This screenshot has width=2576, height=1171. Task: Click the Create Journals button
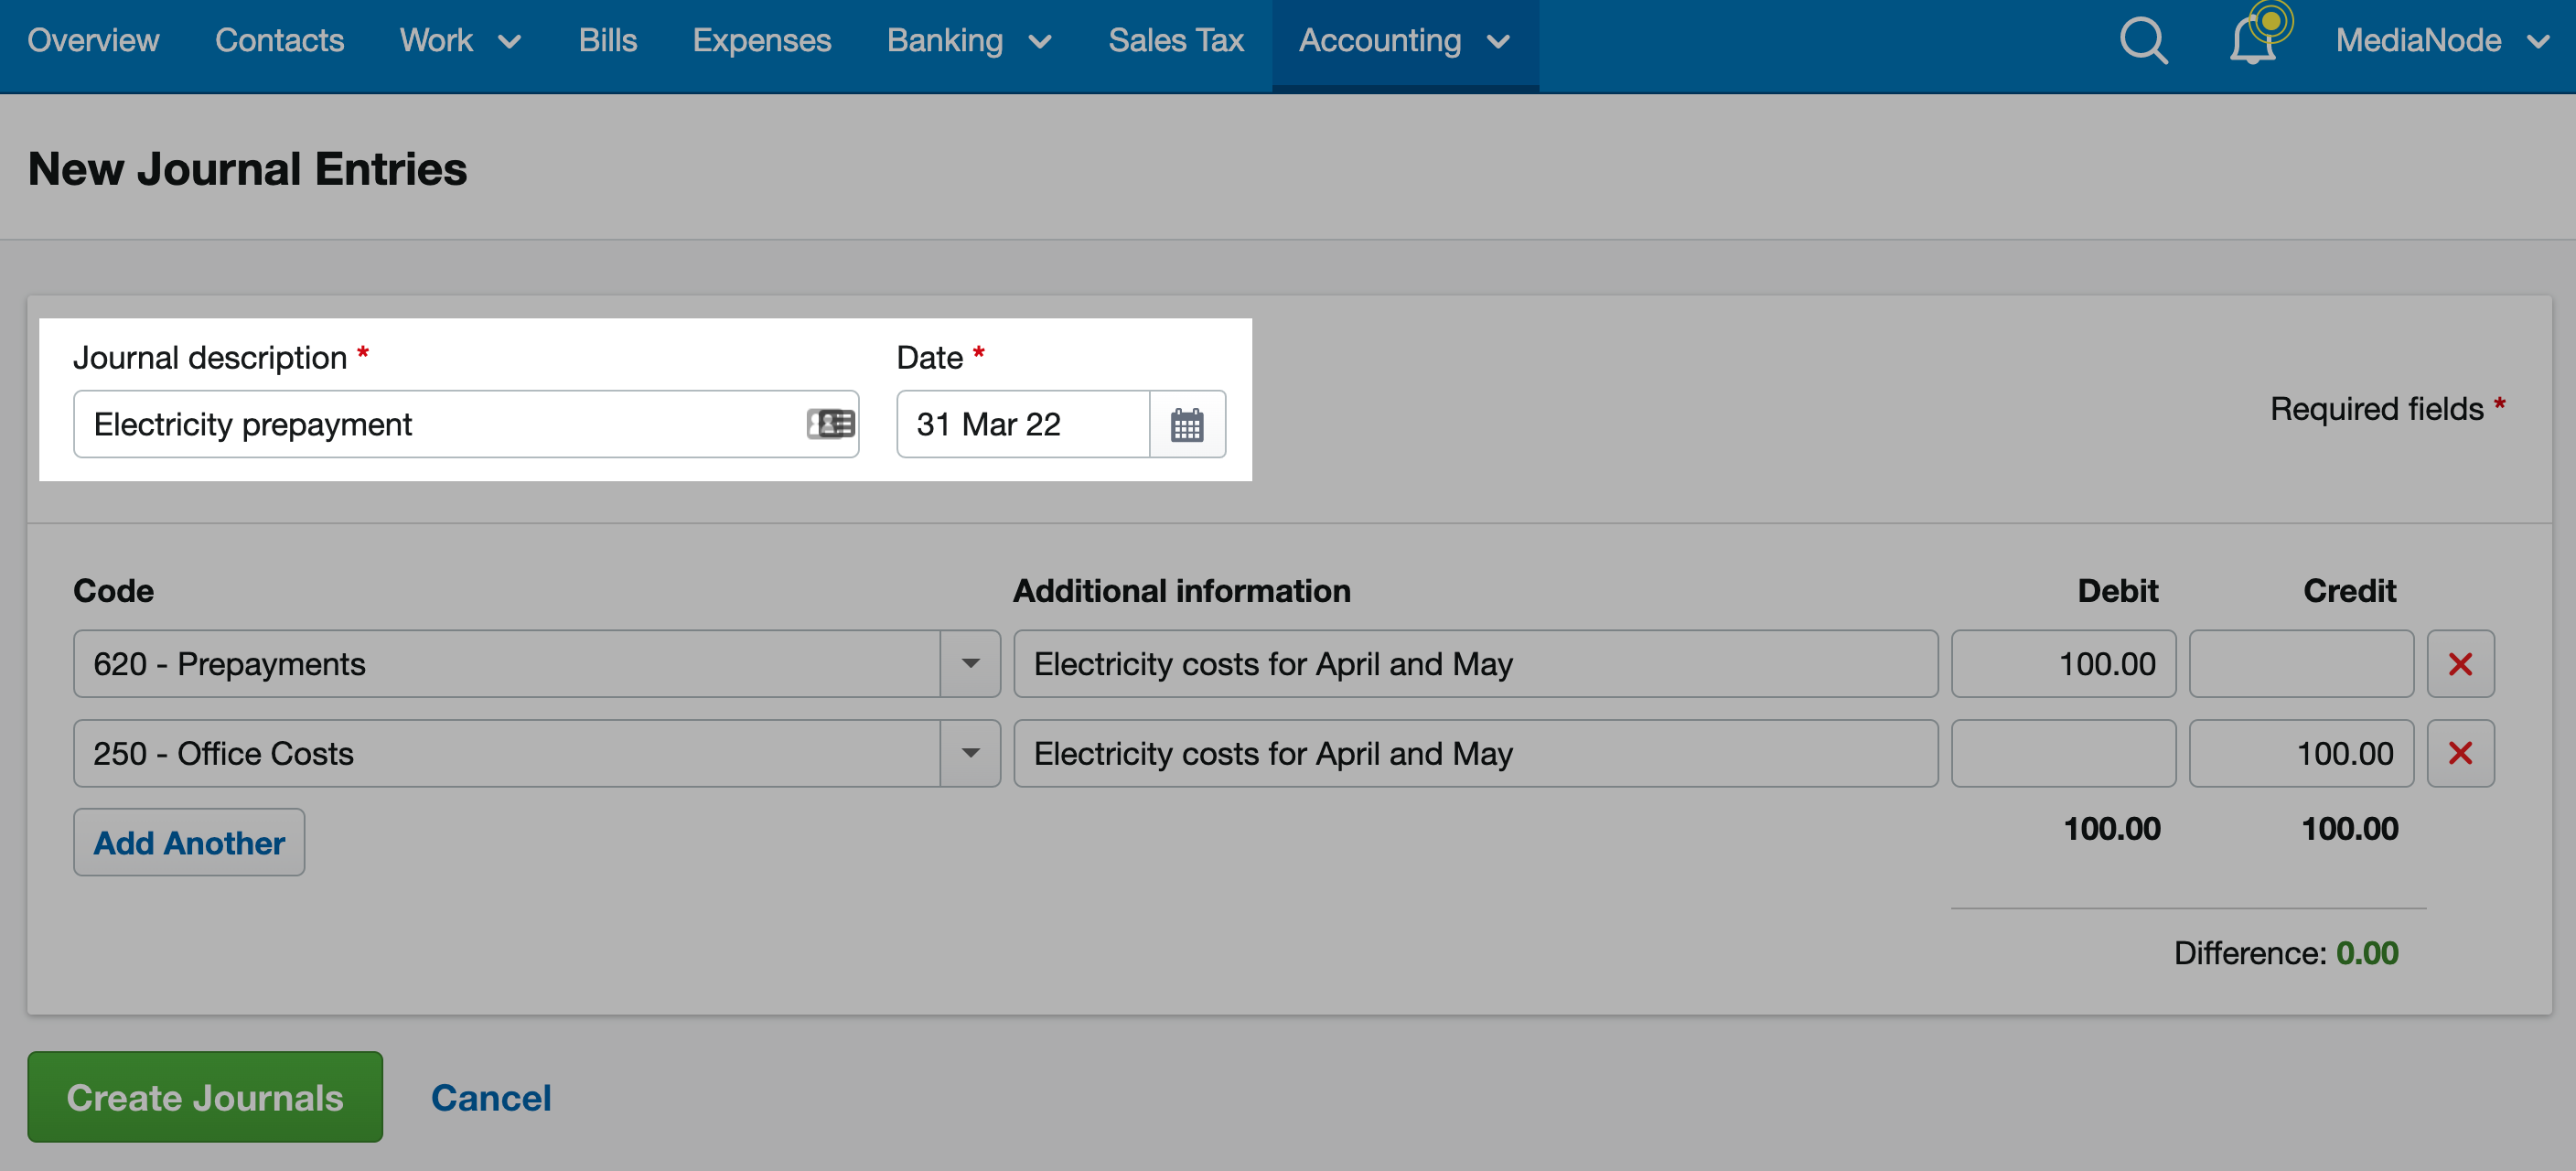[205, 1097]
